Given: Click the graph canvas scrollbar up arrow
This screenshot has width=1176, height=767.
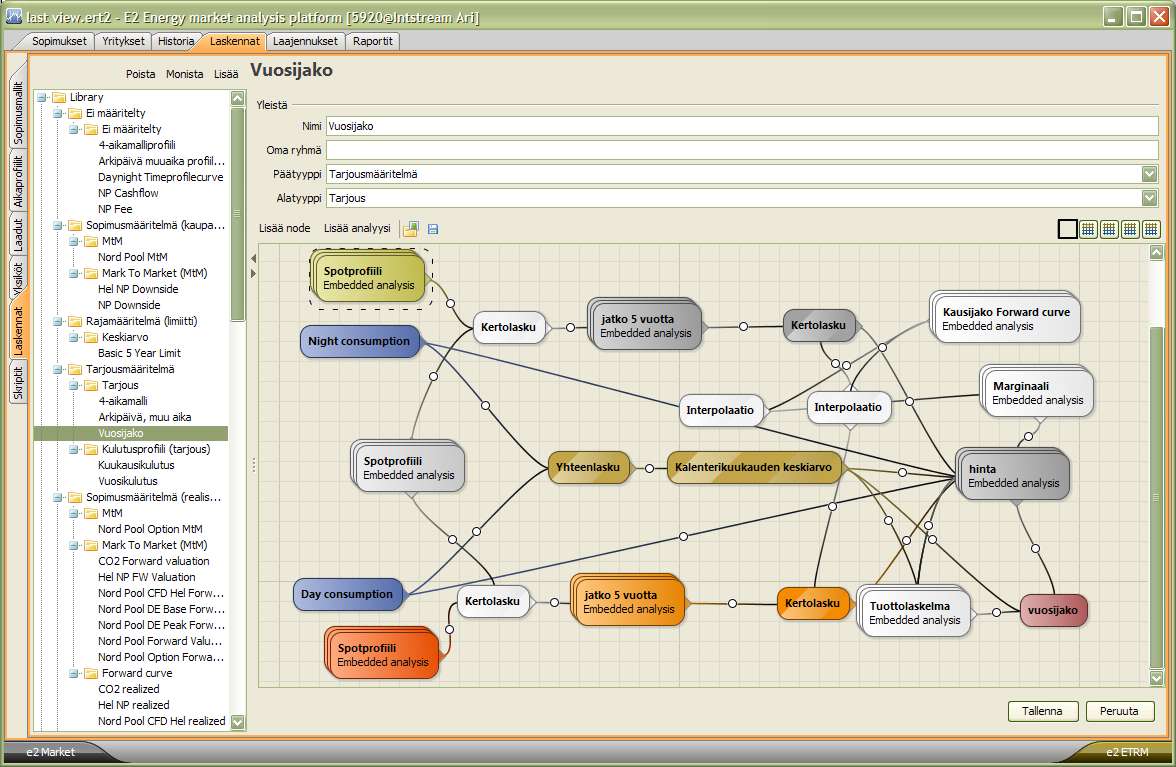Looking at the screenshot, I should pyautogui.click(x=1156, y=253).
